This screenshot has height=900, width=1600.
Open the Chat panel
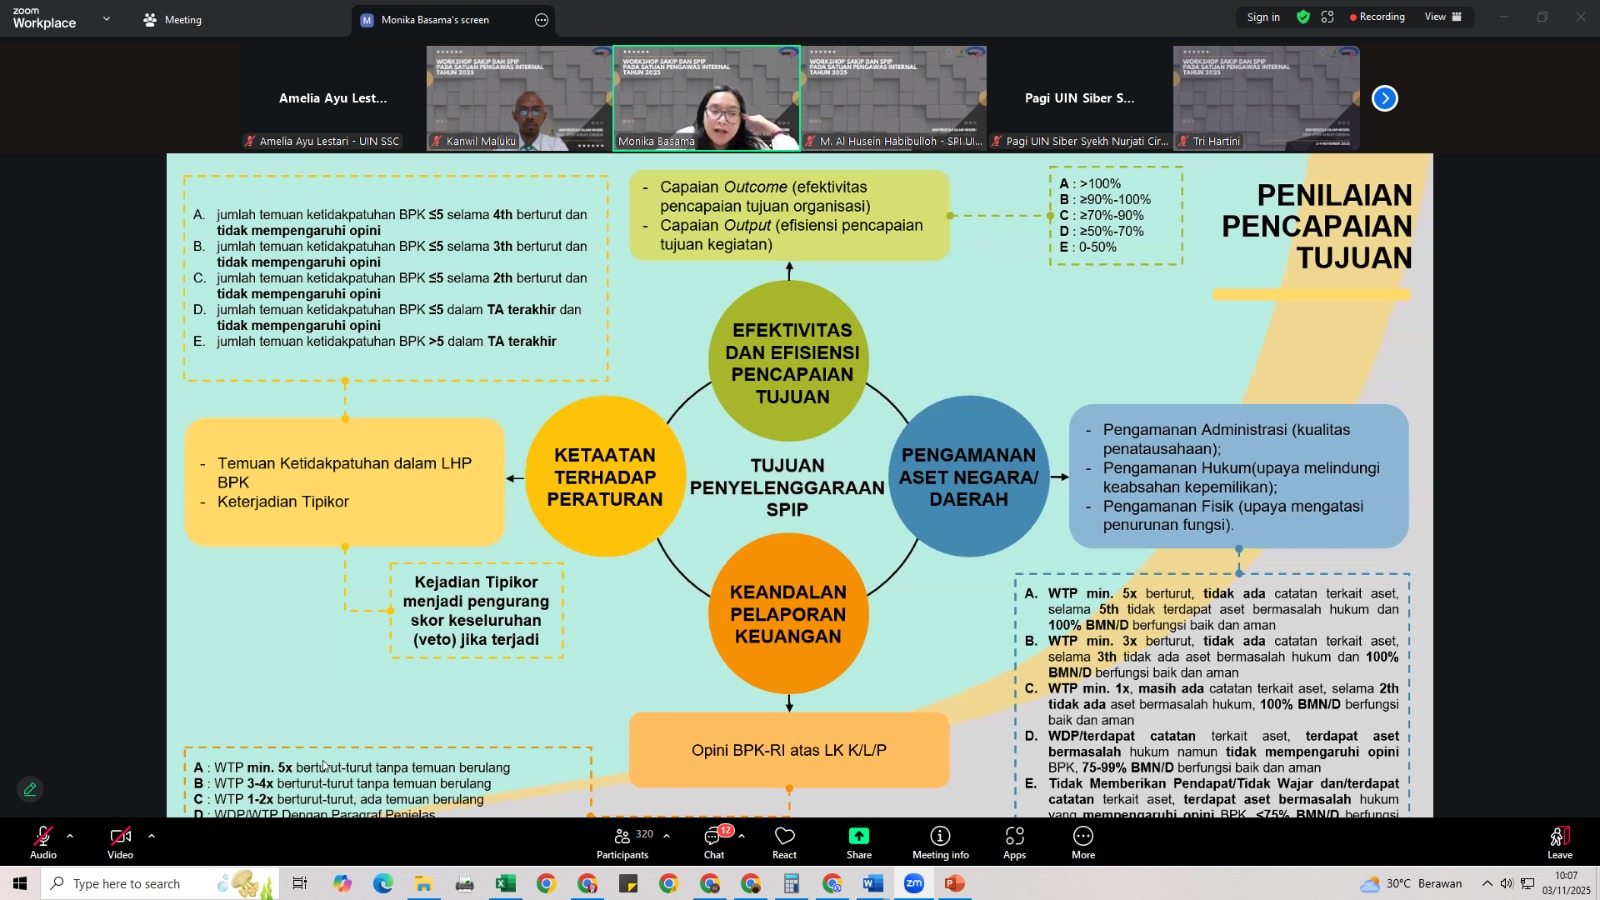pos(714,842)
